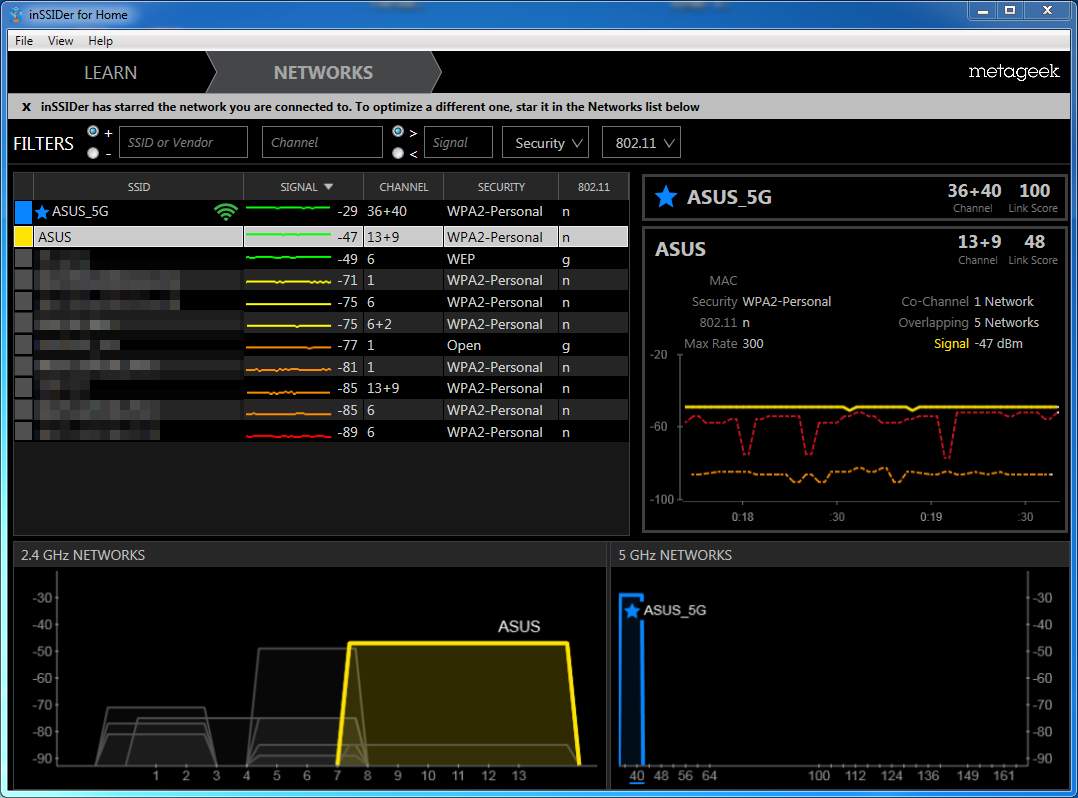Click the 5 GHz NETWORKS panel title
This screenshot has width=1078, height=798.
coord(674,555)
